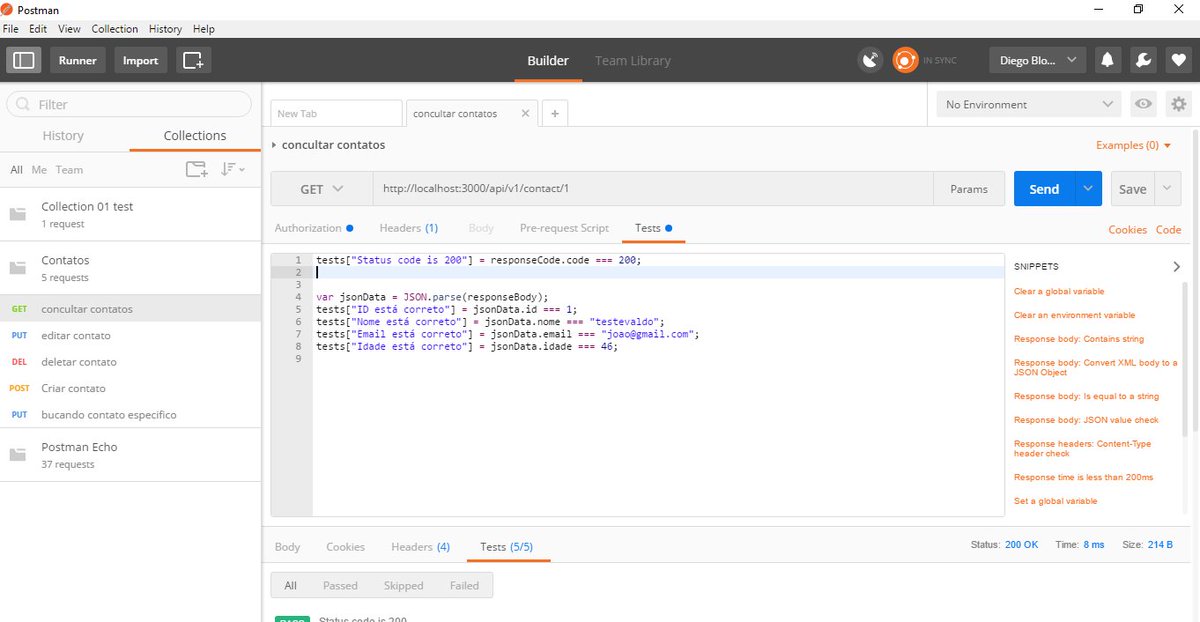Screen dimensions: 1200x622
Task: Show environment quick look eye icon
Action: pos(1143,104)
